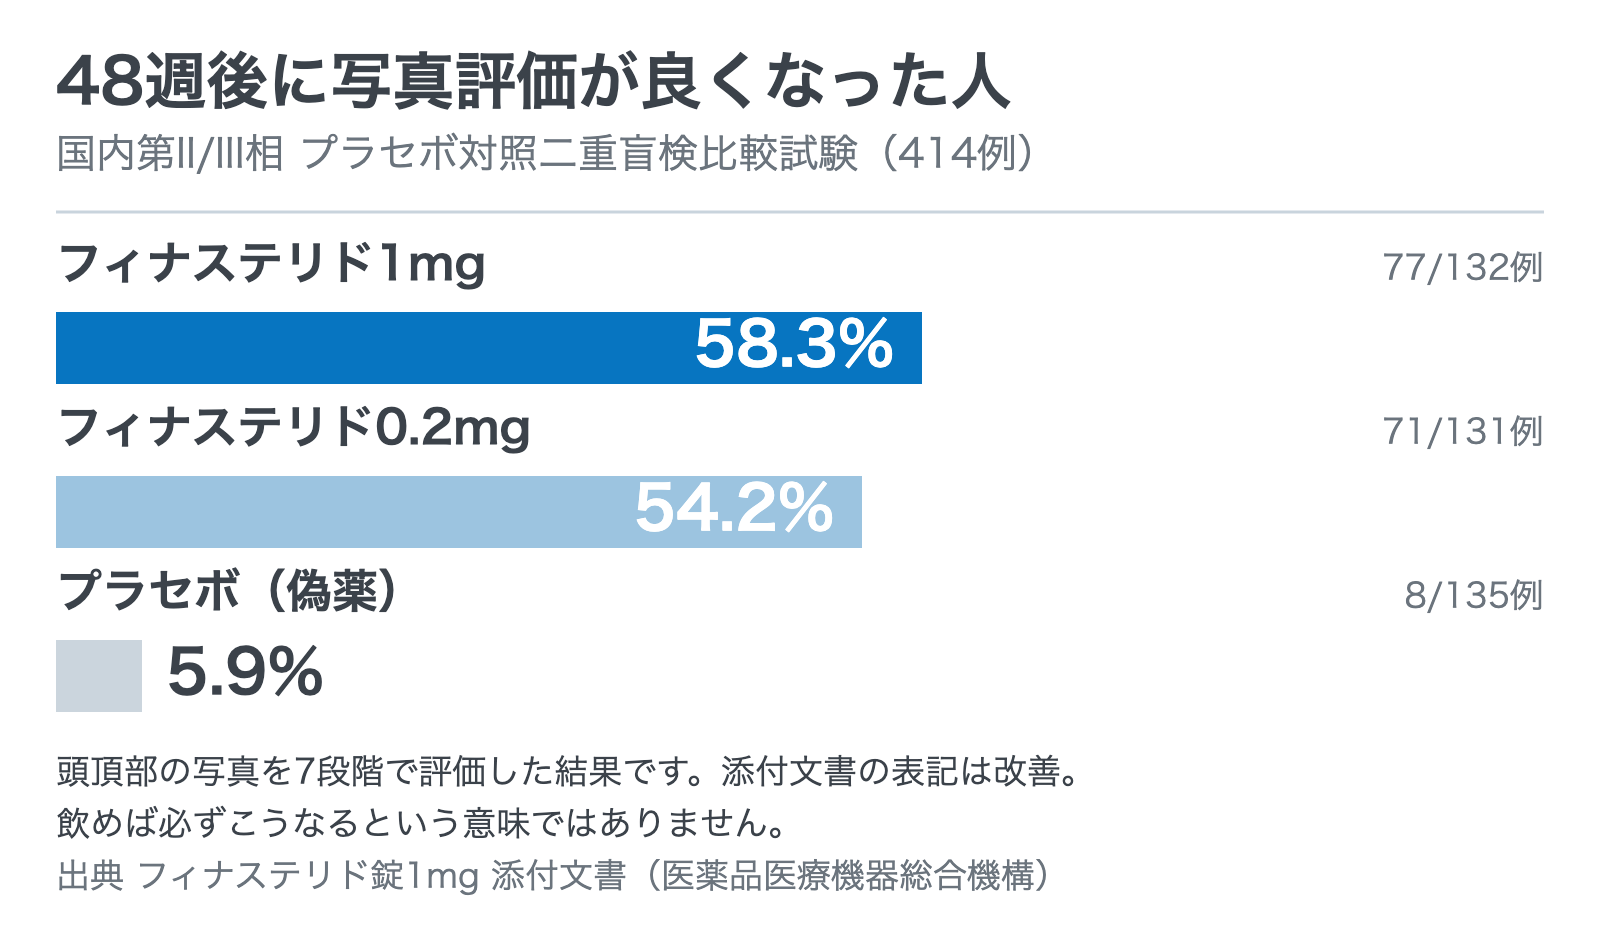The height and width of the screenshot is (948, 1600).
Task: Click the 58.3% dark blue bar
Action: [489, 348]
